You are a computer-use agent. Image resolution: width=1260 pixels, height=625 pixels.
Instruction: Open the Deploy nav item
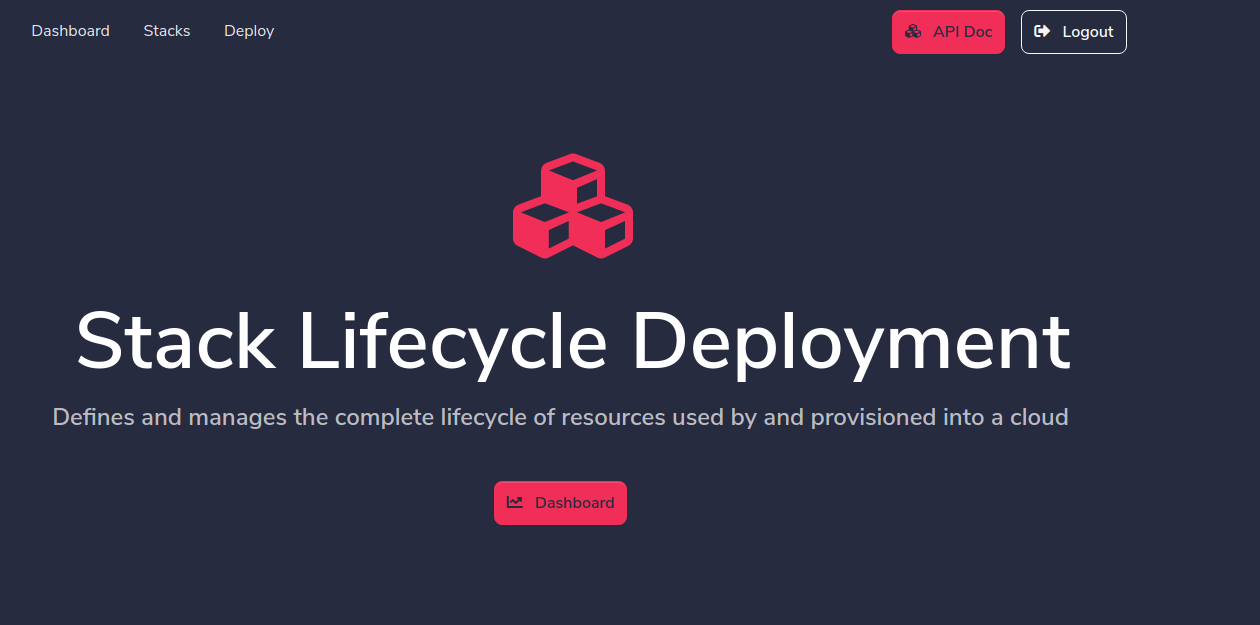249,31
